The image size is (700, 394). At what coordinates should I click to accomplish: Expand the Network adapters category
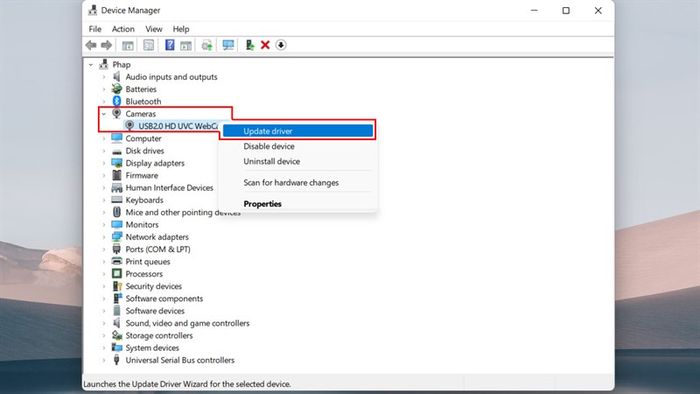104,237
